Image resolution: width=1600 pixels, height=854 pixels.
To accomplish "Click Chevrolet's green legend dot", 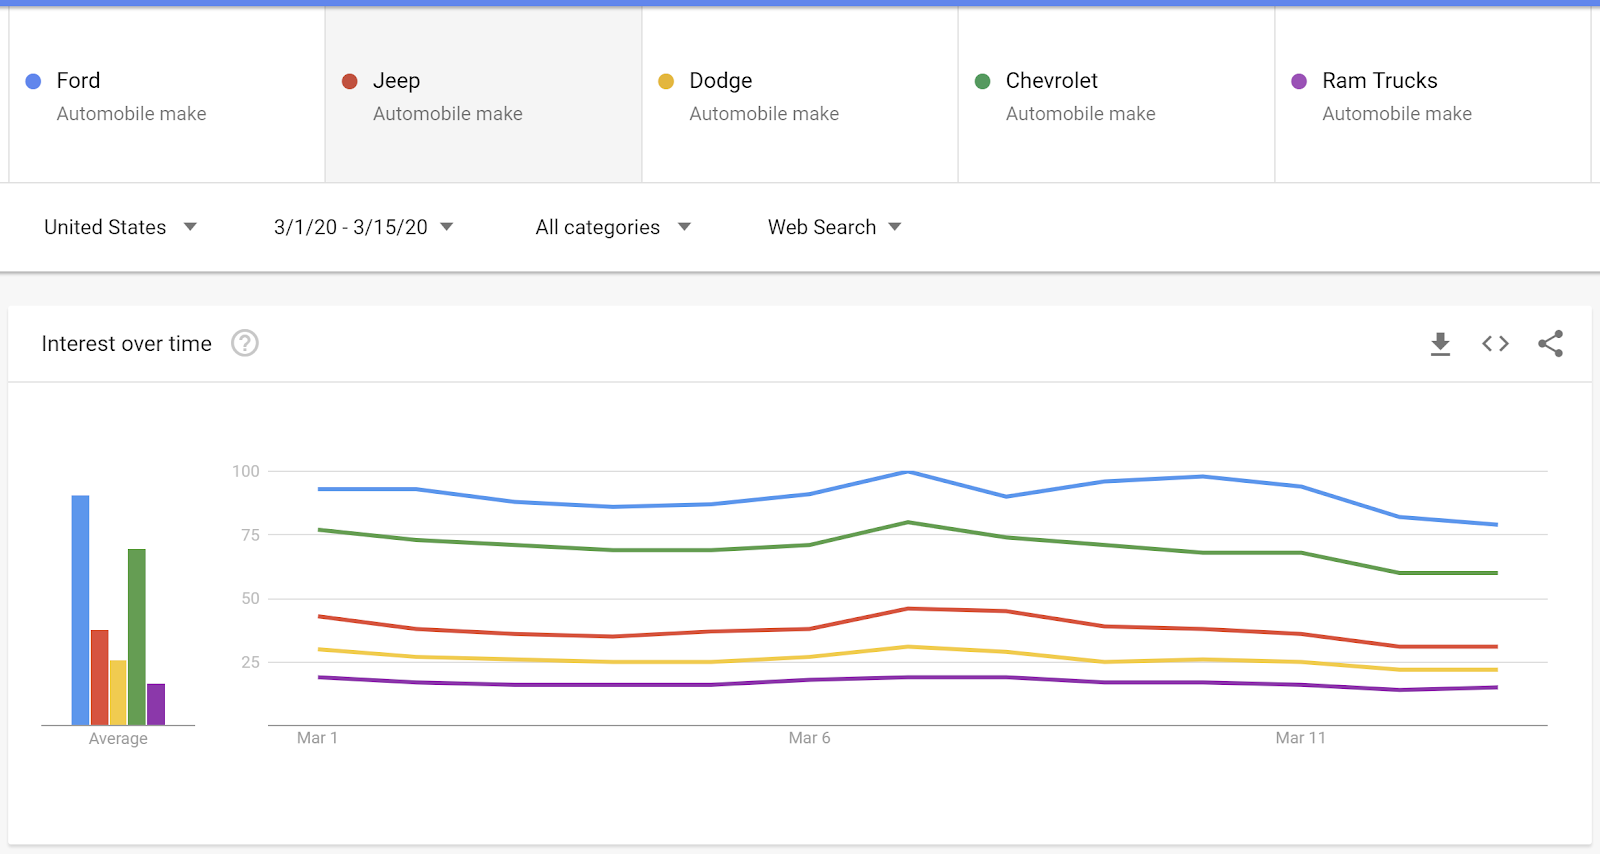I will [983, 81].
